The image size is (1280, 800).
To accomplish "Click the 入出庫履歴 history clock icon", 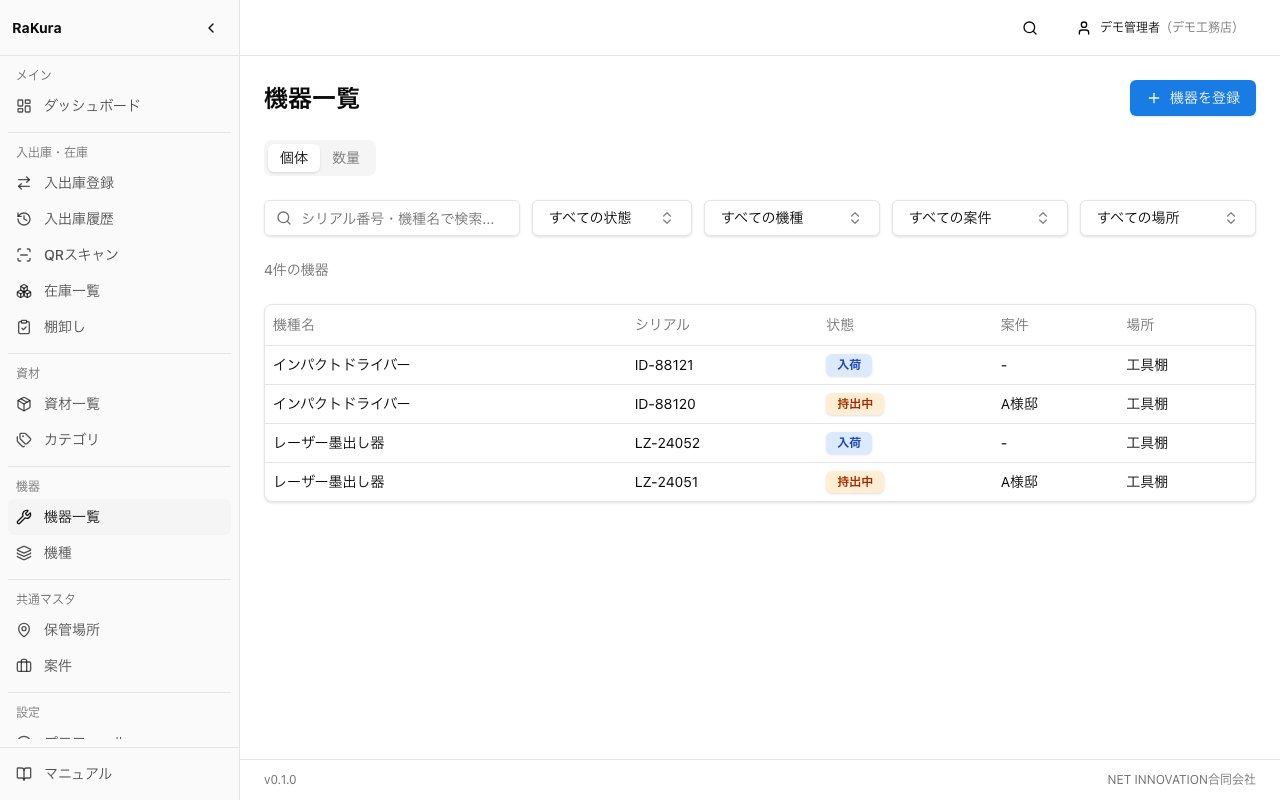I will tap(24, 219).
